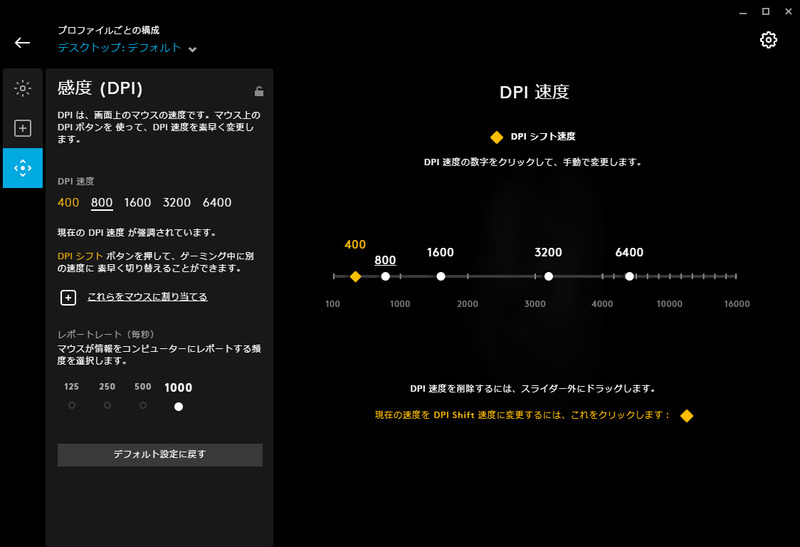Image resolution: width=800 pixels, height=547 pixels.
Task: Click the 1600 slider point
Action: 441,277
